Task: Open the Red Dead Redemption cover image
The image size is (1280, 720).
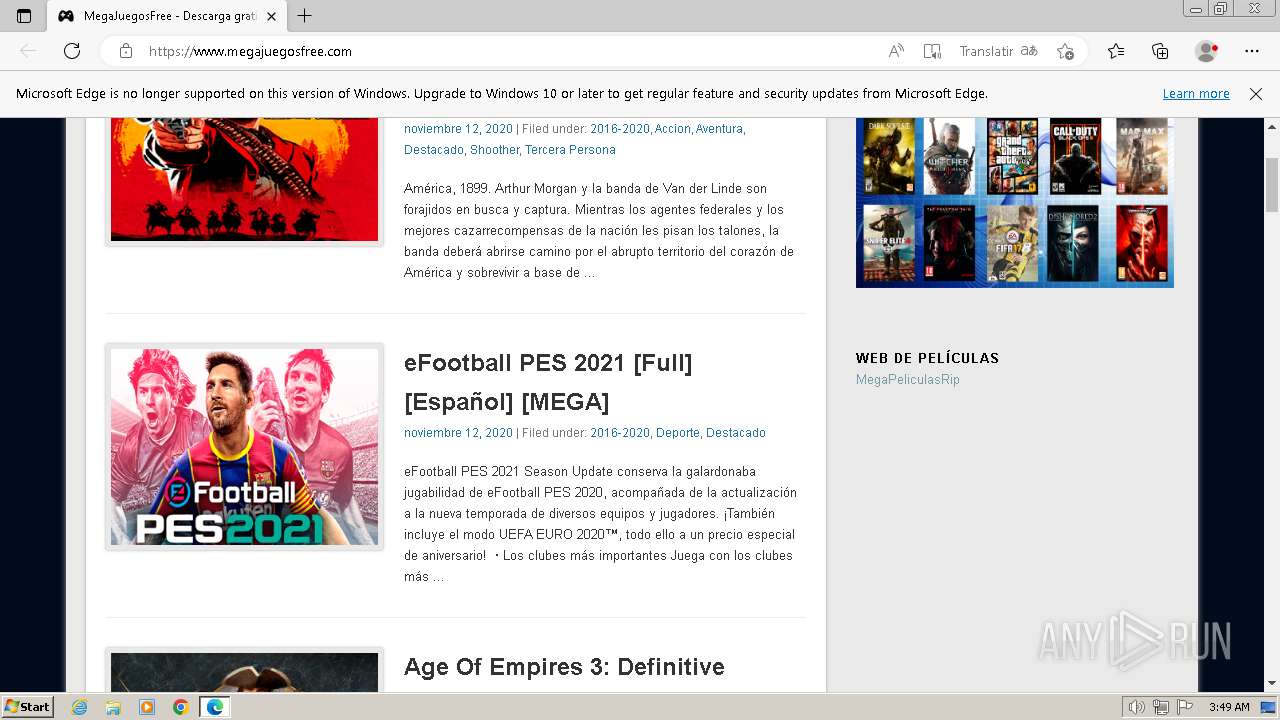Action: tap(244, 180)
